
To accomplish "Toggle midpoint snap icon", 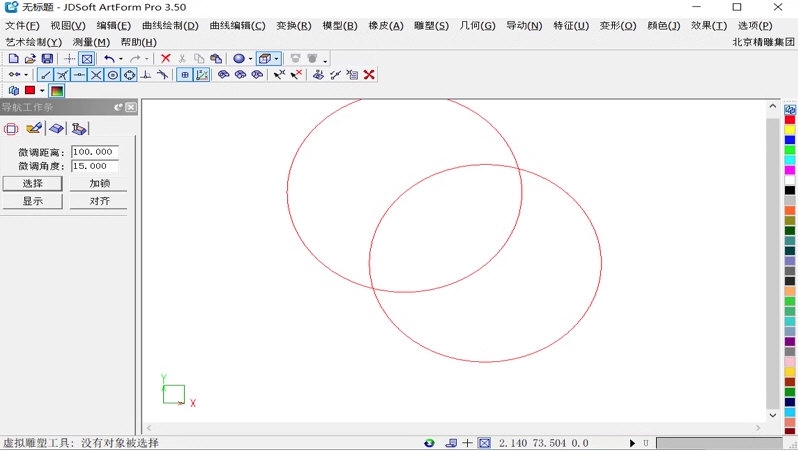I will pyautogui.click(x=79, y=75).
